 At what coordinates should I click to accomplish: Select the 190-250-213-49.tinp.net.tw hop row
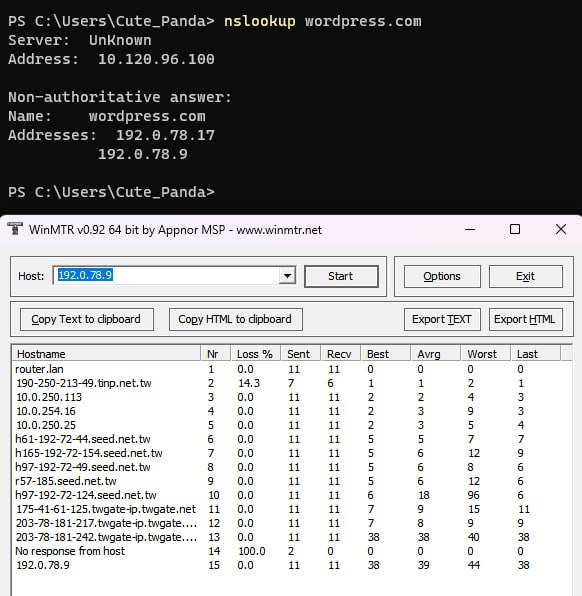pyautogui.click(x=291, y=383)
